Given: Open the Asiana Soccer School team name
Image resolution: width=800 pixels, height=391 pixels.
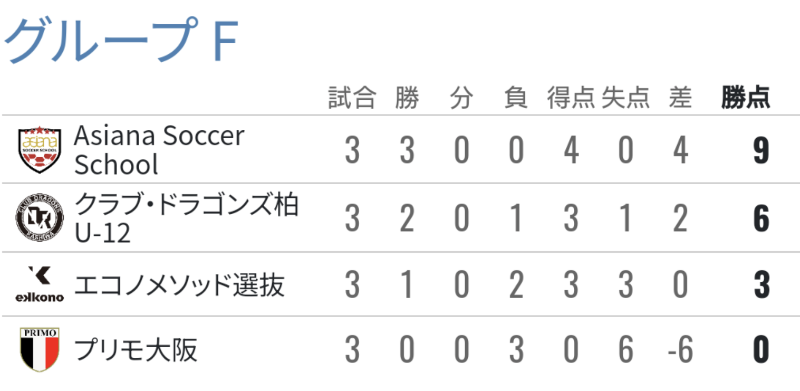Looking at the screenshot, I should pyautogui.click(x=160, y=150).
